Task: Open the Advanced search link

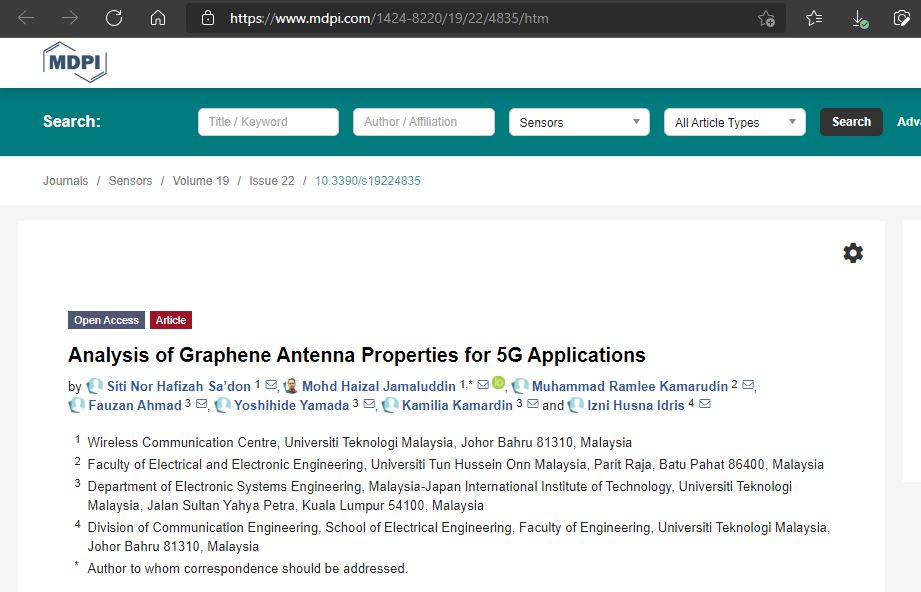Action: click(x=909, y=122)
